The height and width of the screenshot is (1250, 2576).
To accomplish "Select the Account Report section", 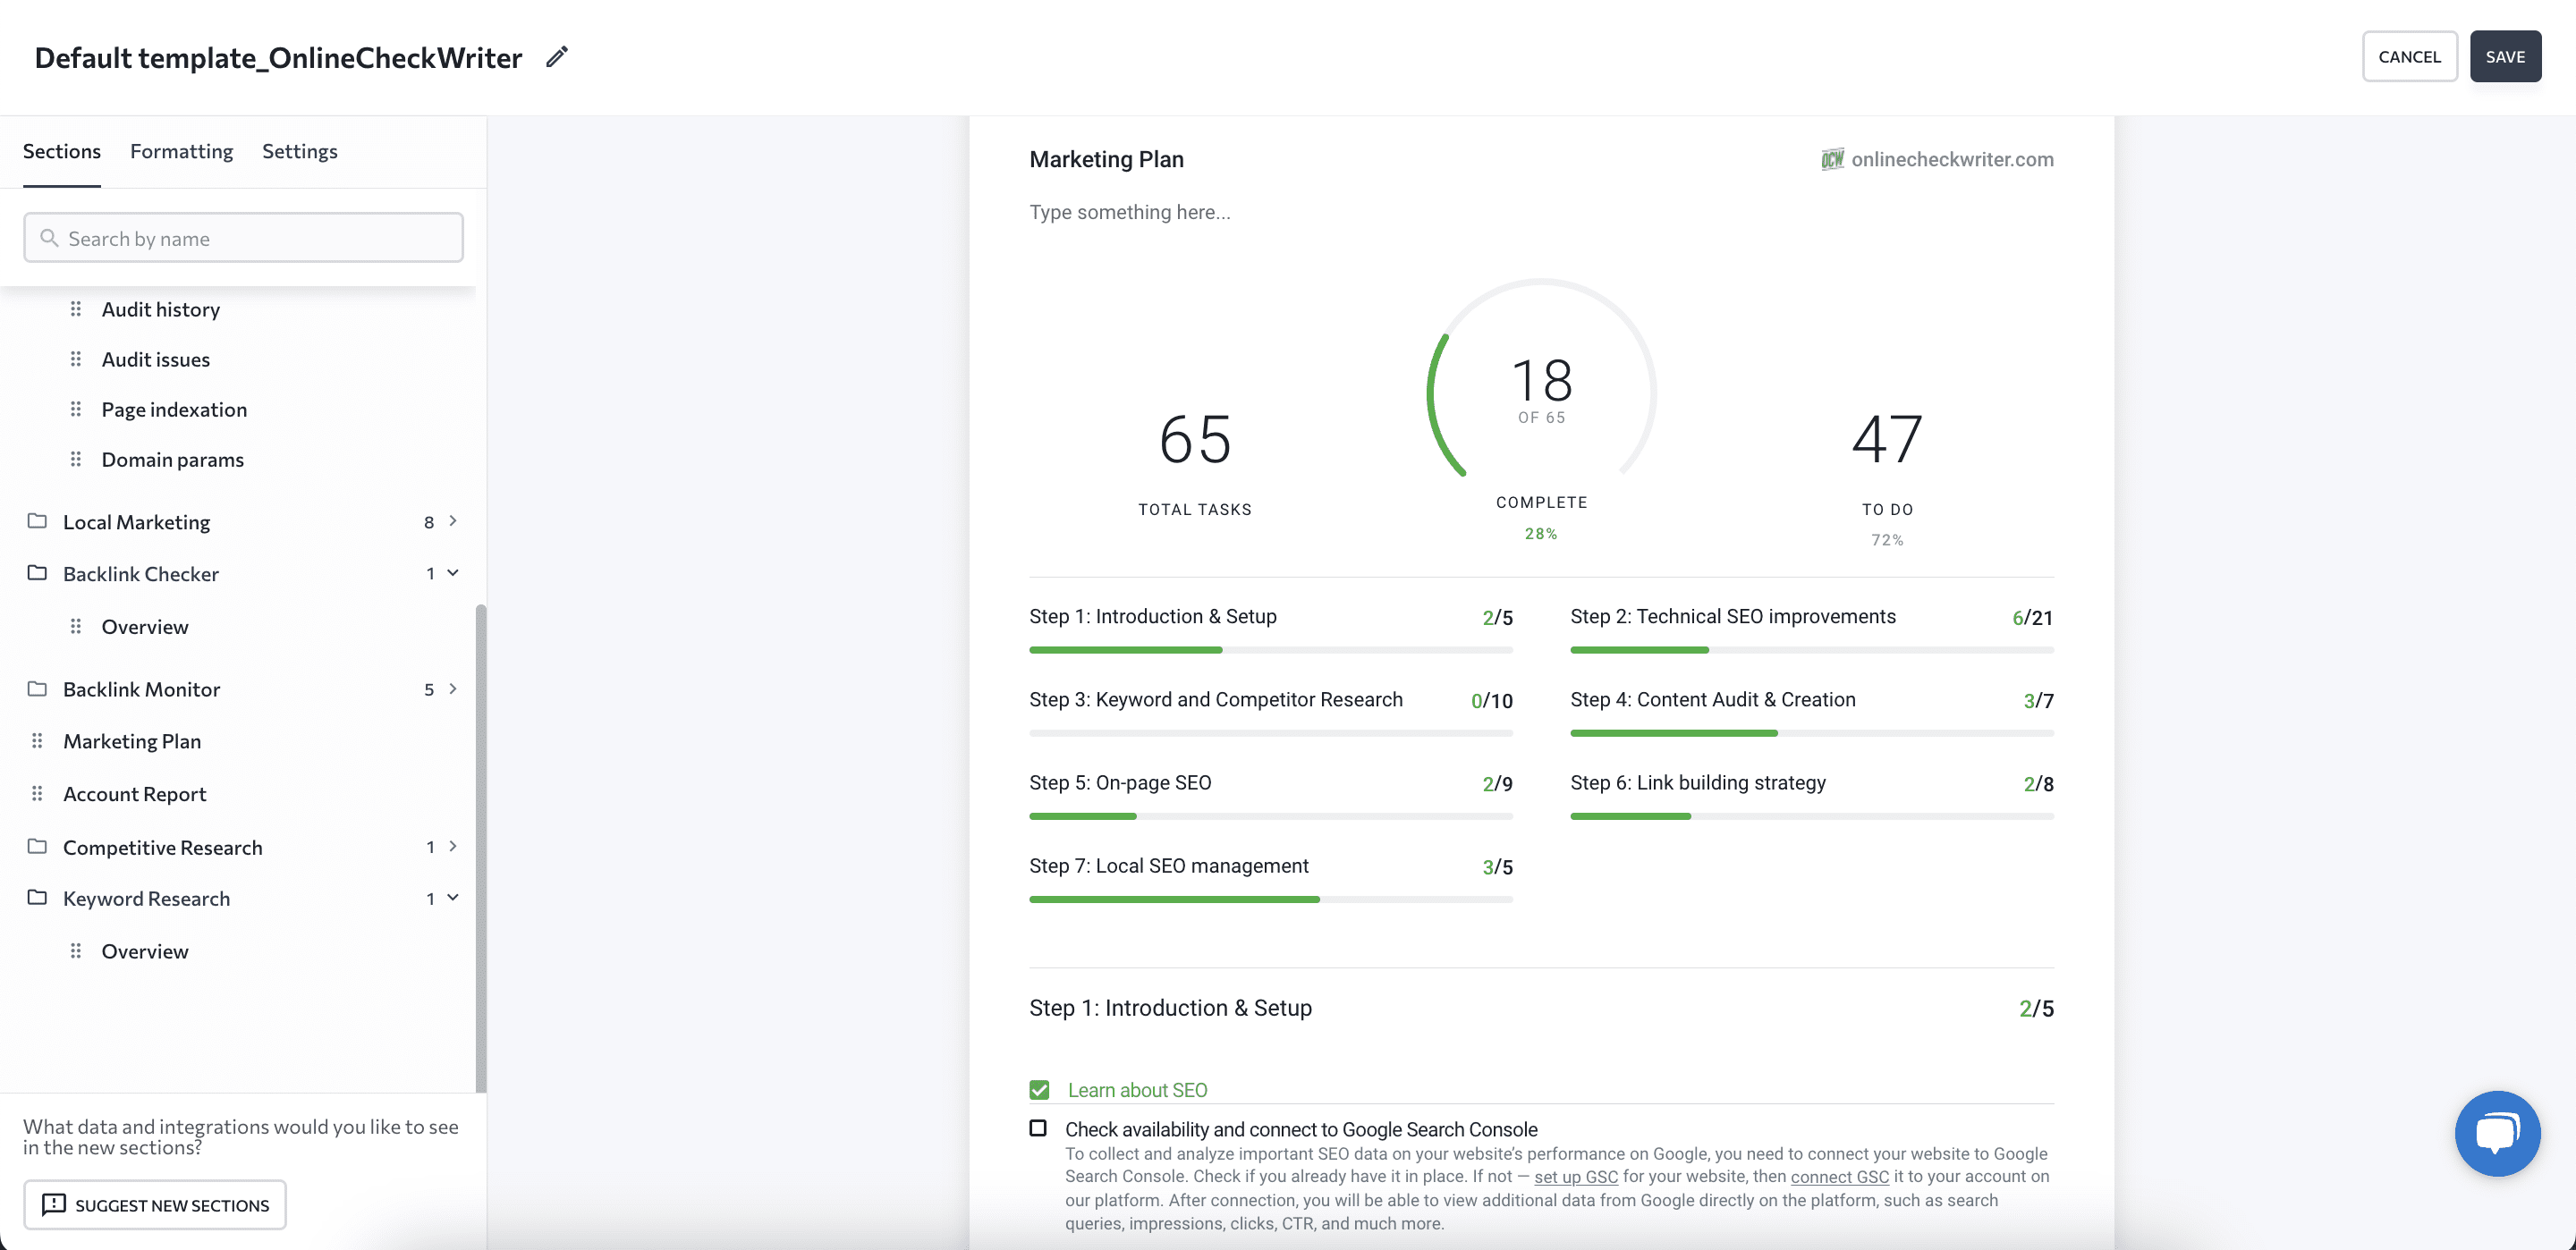I will point(134,794).
